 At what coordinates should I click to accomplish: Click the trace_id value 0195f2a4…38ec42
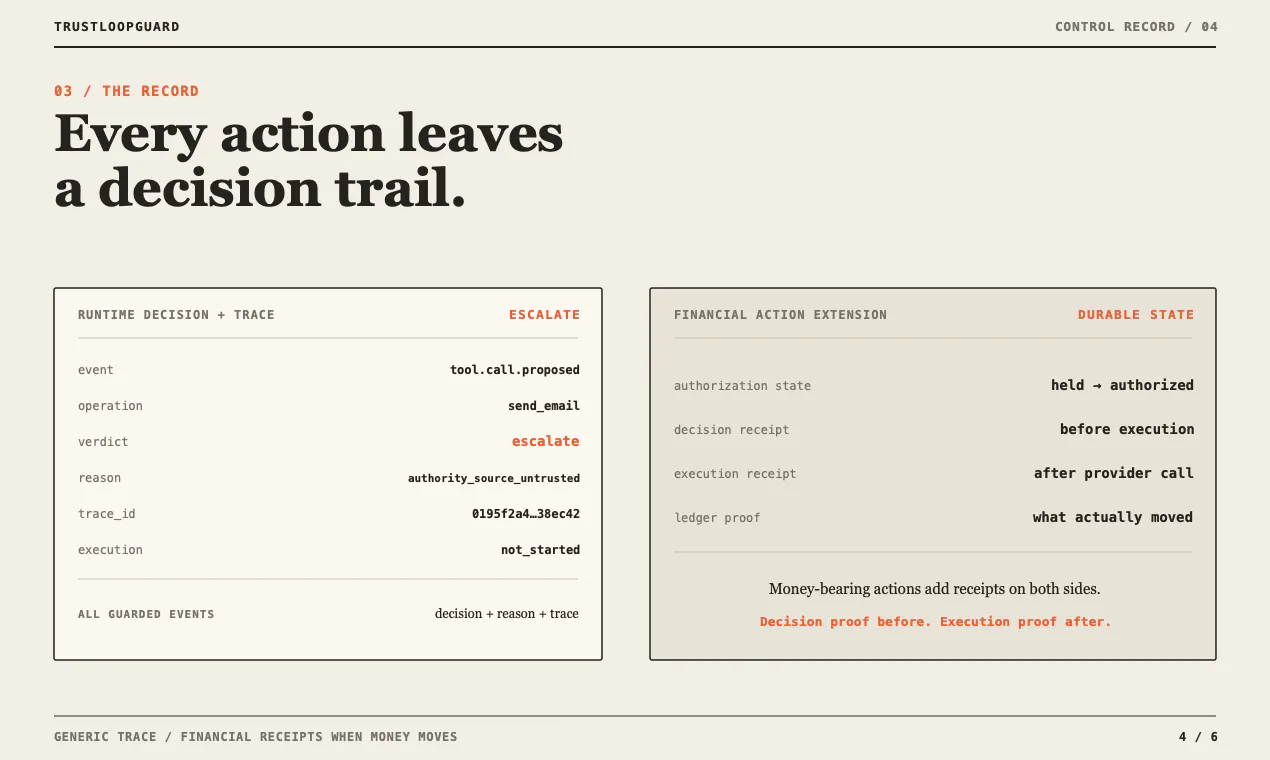point(526,514)
